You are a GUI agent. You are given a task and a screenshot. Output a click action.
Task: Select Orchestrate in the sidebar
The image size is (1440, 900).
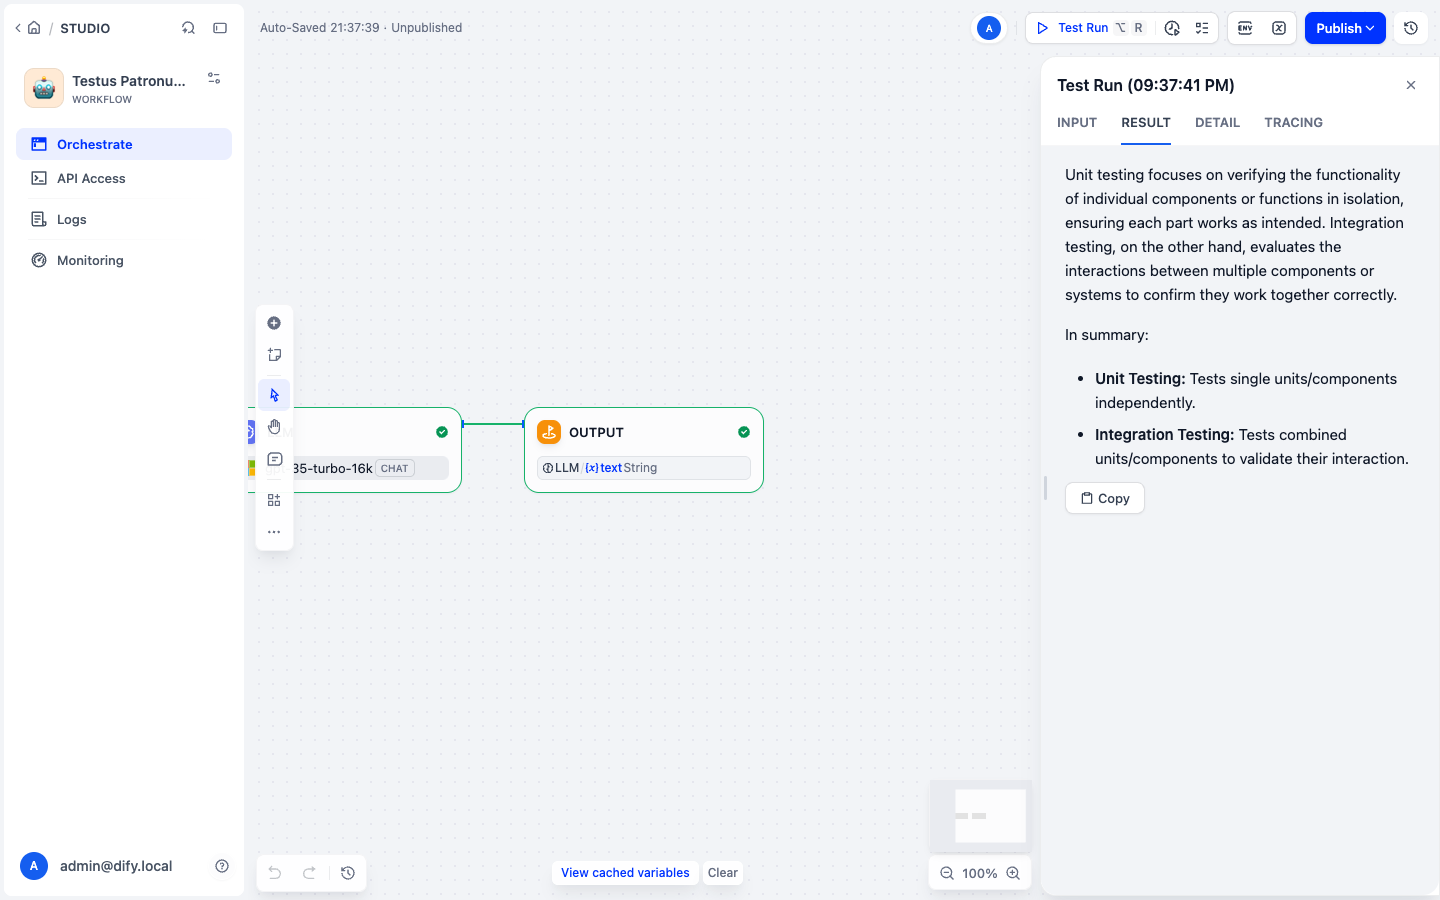point(124,144)
